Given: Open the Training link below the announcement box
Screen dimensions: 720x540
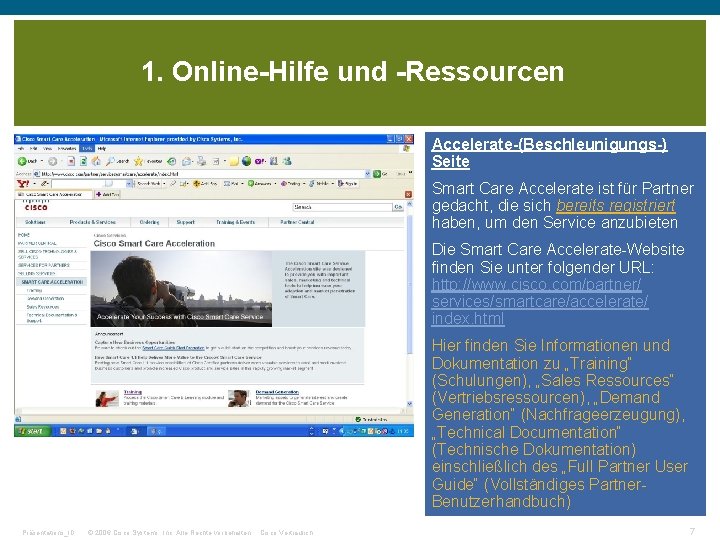Looking at the screenshot, I should click(x=133, y=392).
